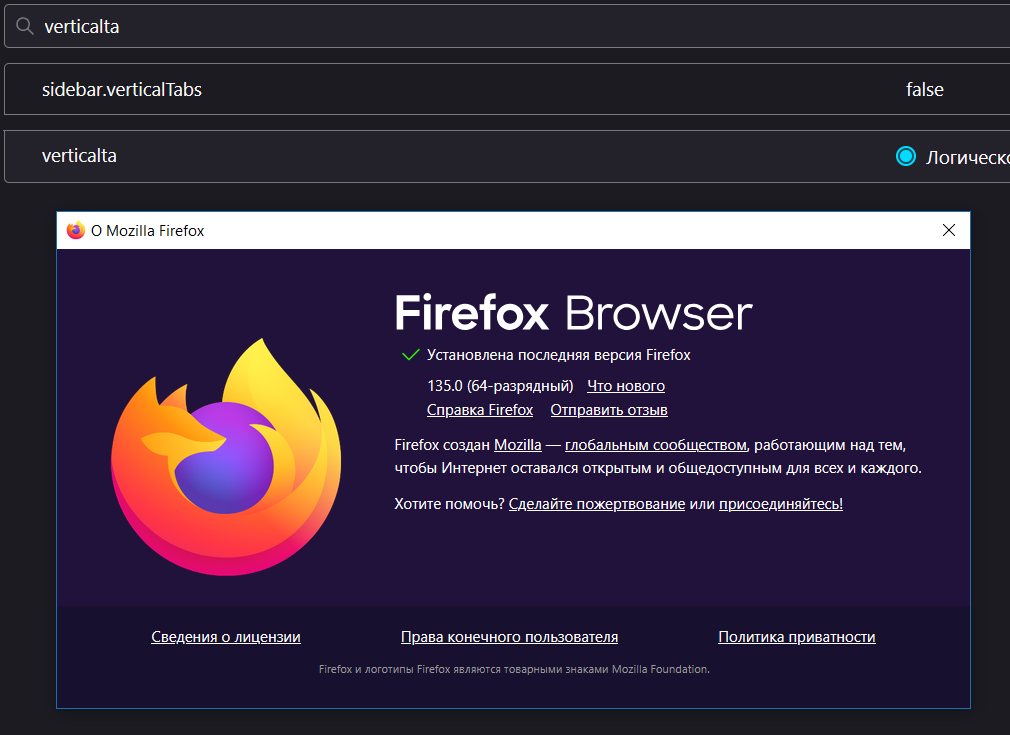Screen dimensions: 1010x735
Task: Close the О Mozilla Firefox dialog
Action: (948, 231)
